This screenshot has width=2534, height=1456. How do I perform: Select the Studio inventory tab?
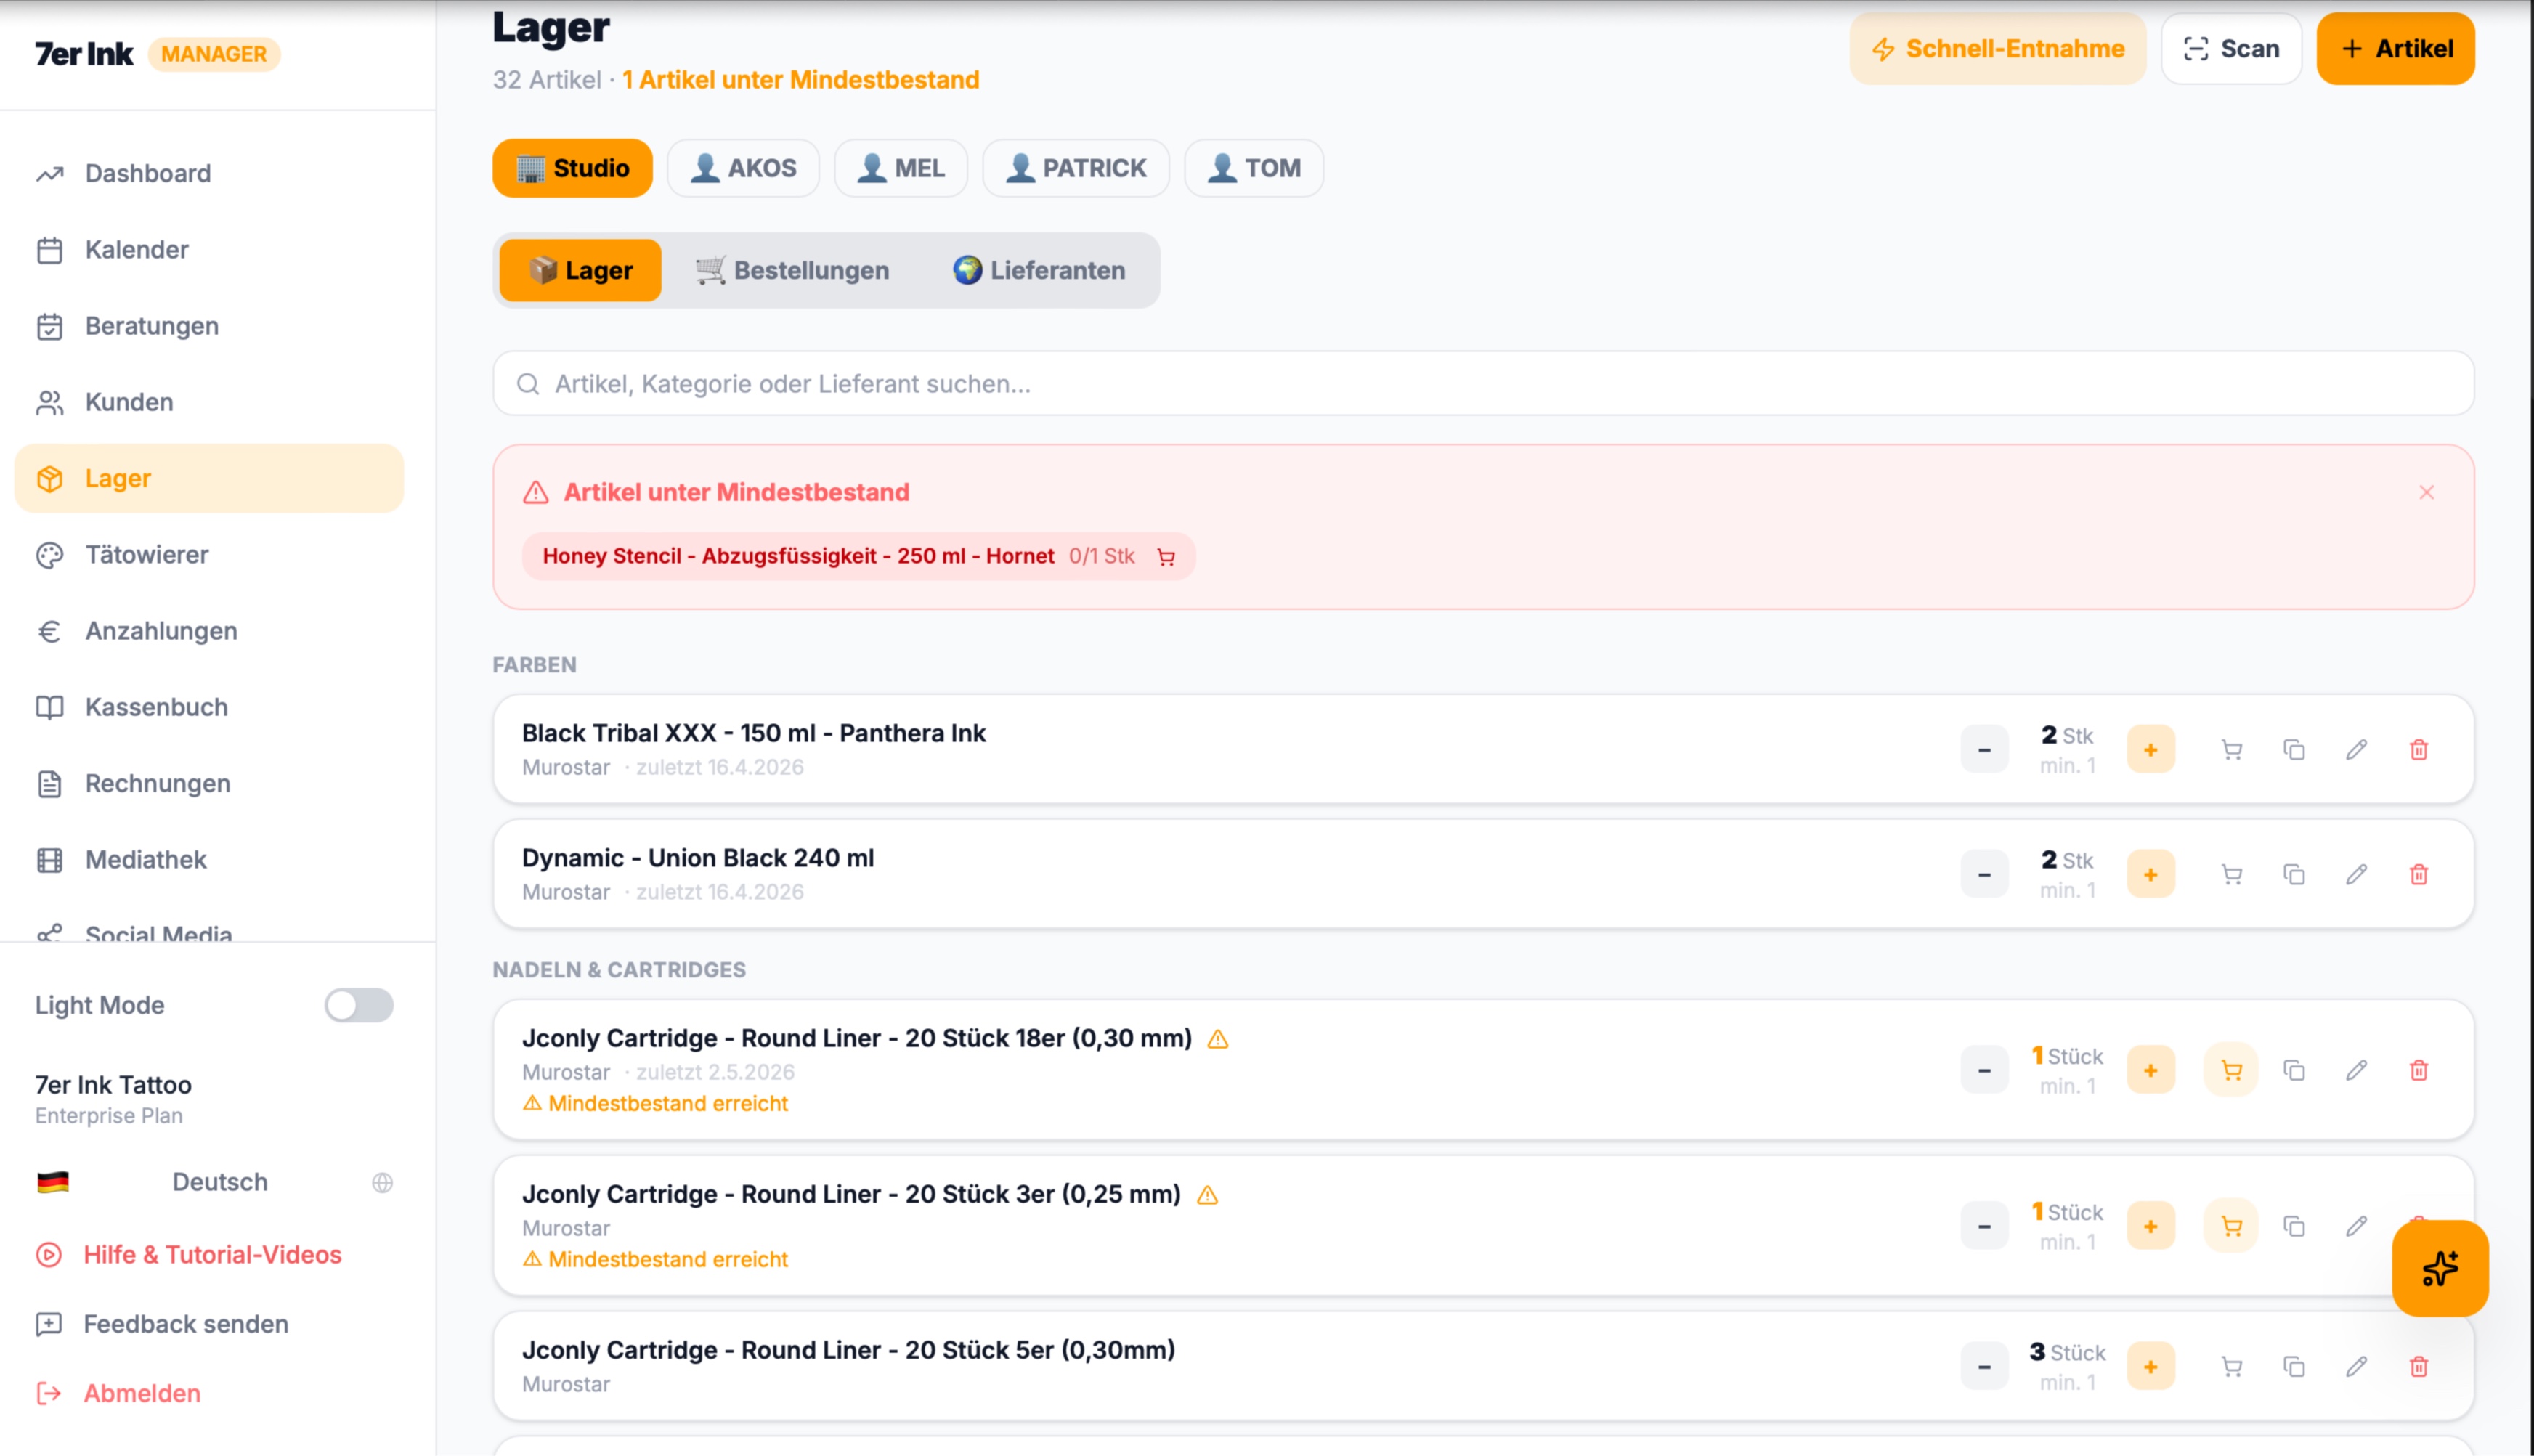pos(572,168)
